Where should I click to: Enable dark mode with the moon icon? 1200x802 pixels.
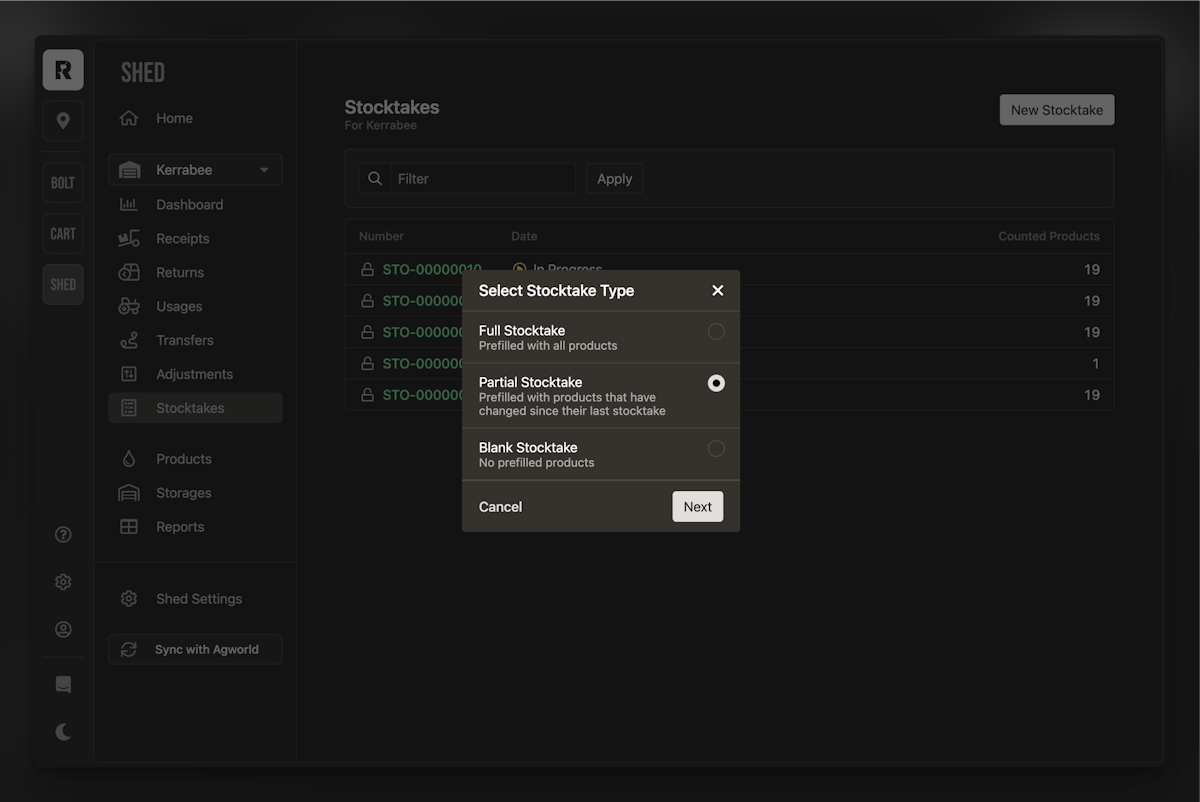62,731
